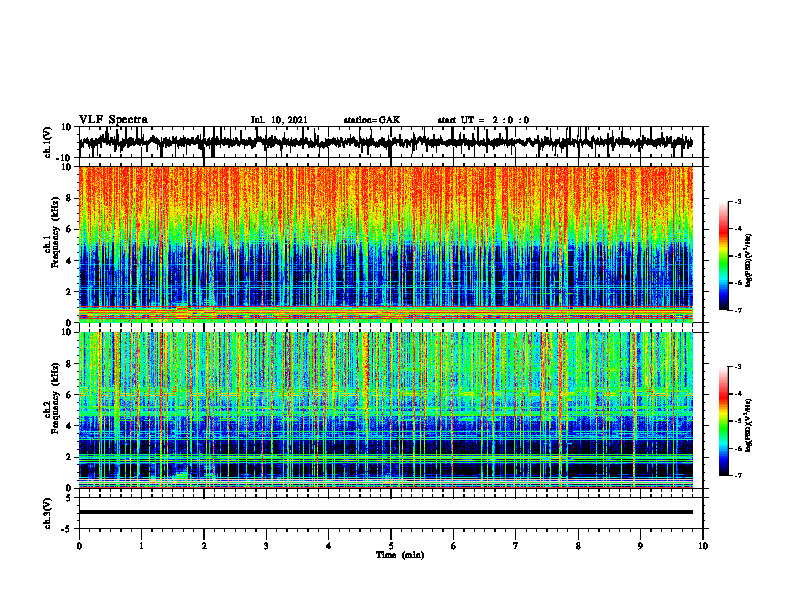The width and height of the screenshot is (792, 612).
Task: Click the "9" minute time-axis tick label
Action: (641, 546)
